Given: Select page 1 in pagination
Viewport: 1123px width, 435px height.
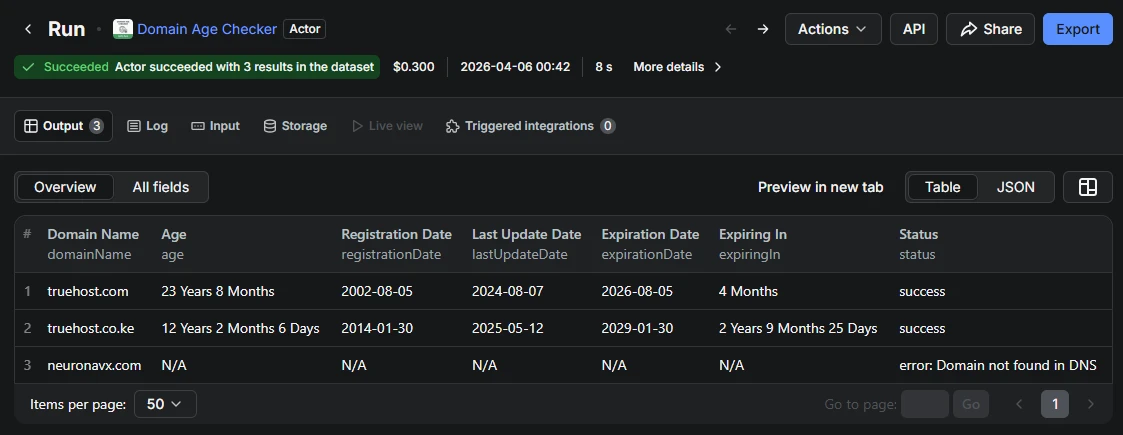Looking at the screenshot, I should [x=1055, y=404].
